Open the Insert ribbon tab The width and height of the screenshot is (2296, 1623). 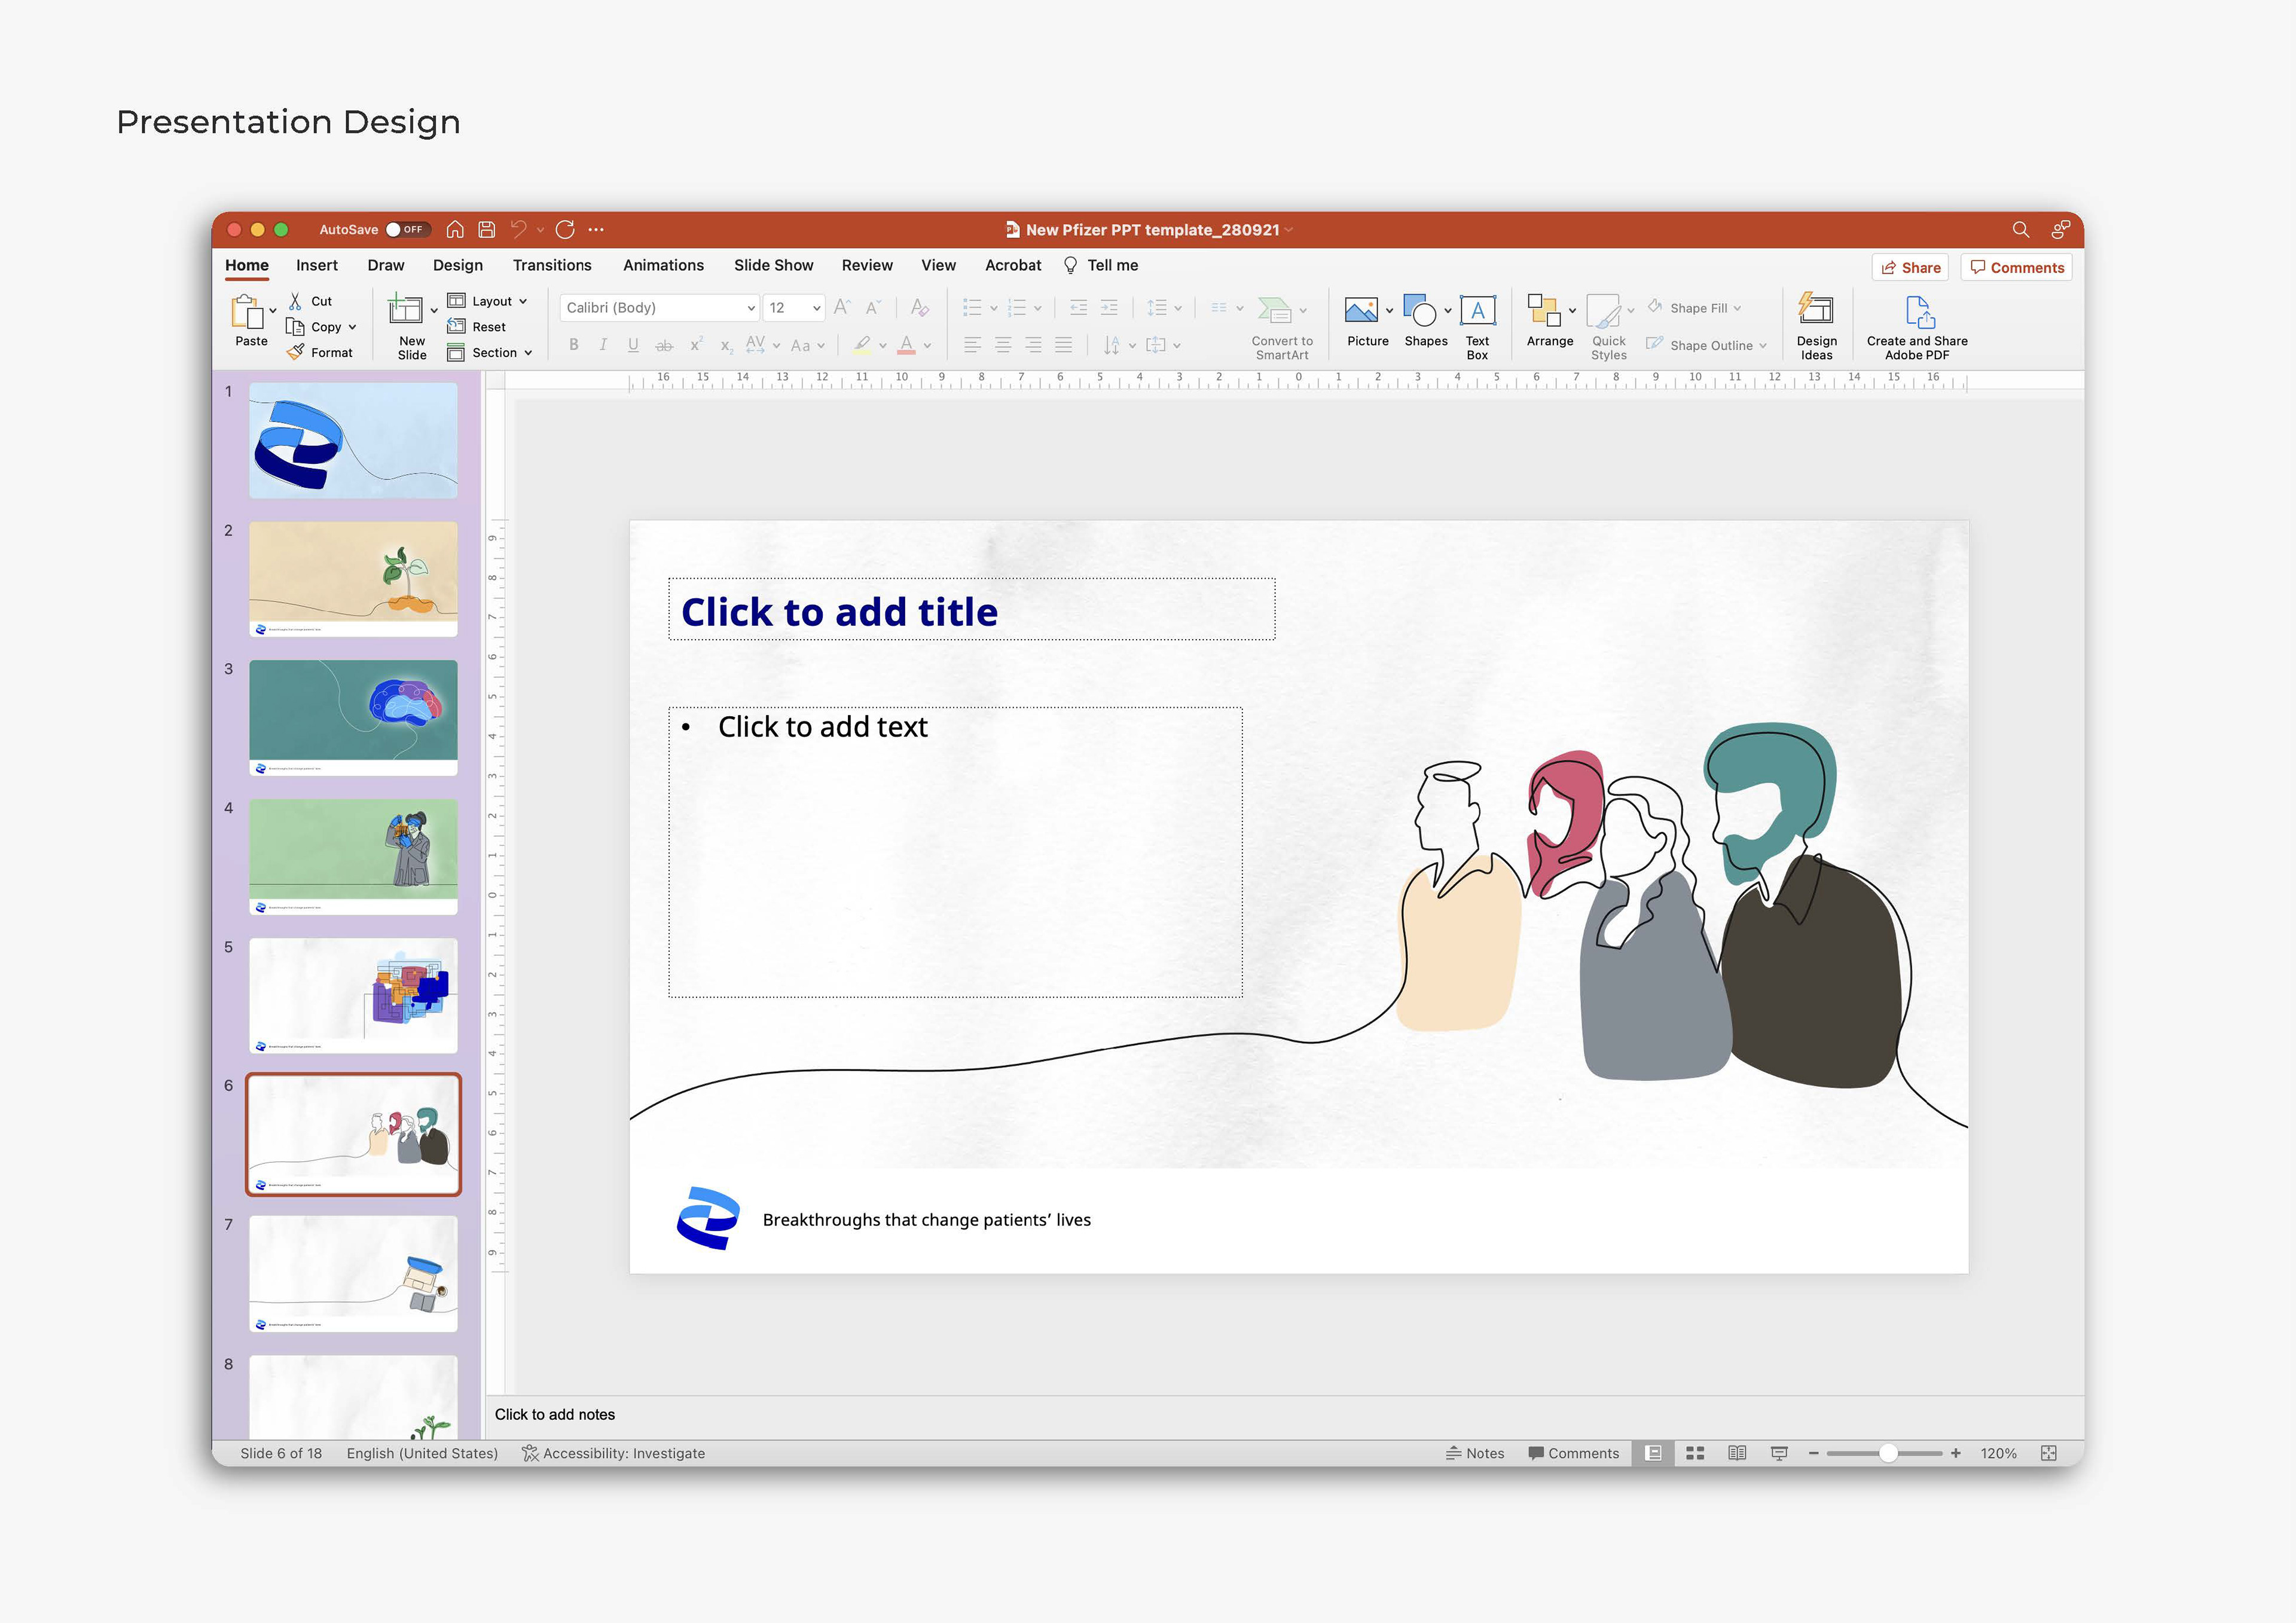point(317,265)
